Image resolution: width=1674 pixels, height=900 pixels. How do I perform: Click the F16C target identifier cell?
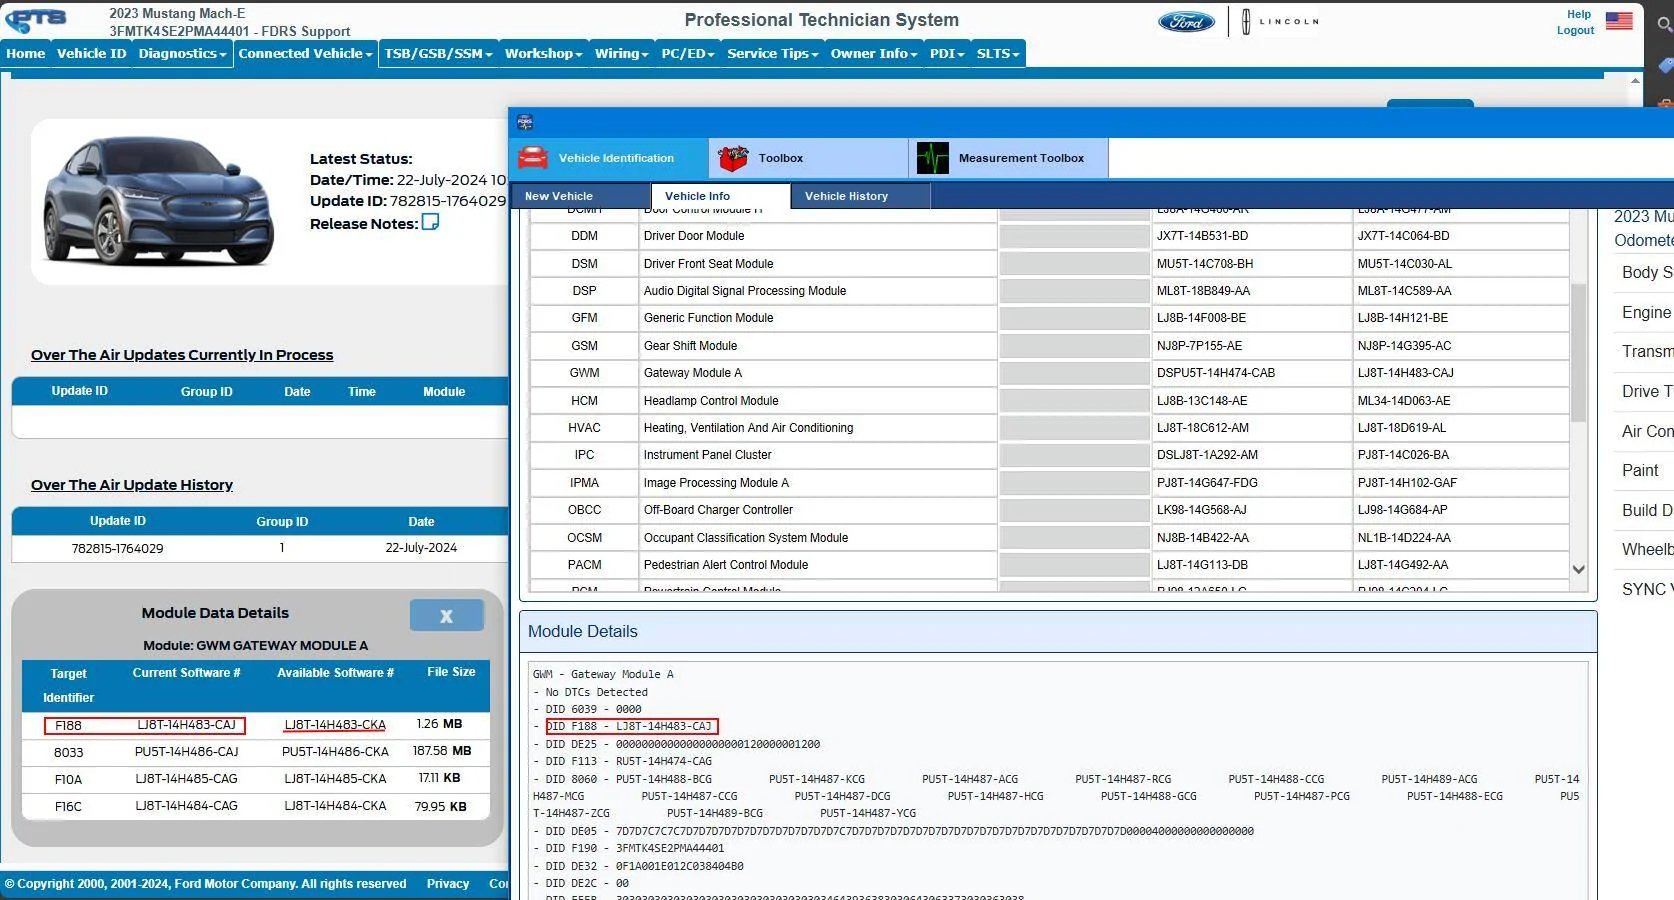(68, 806)
